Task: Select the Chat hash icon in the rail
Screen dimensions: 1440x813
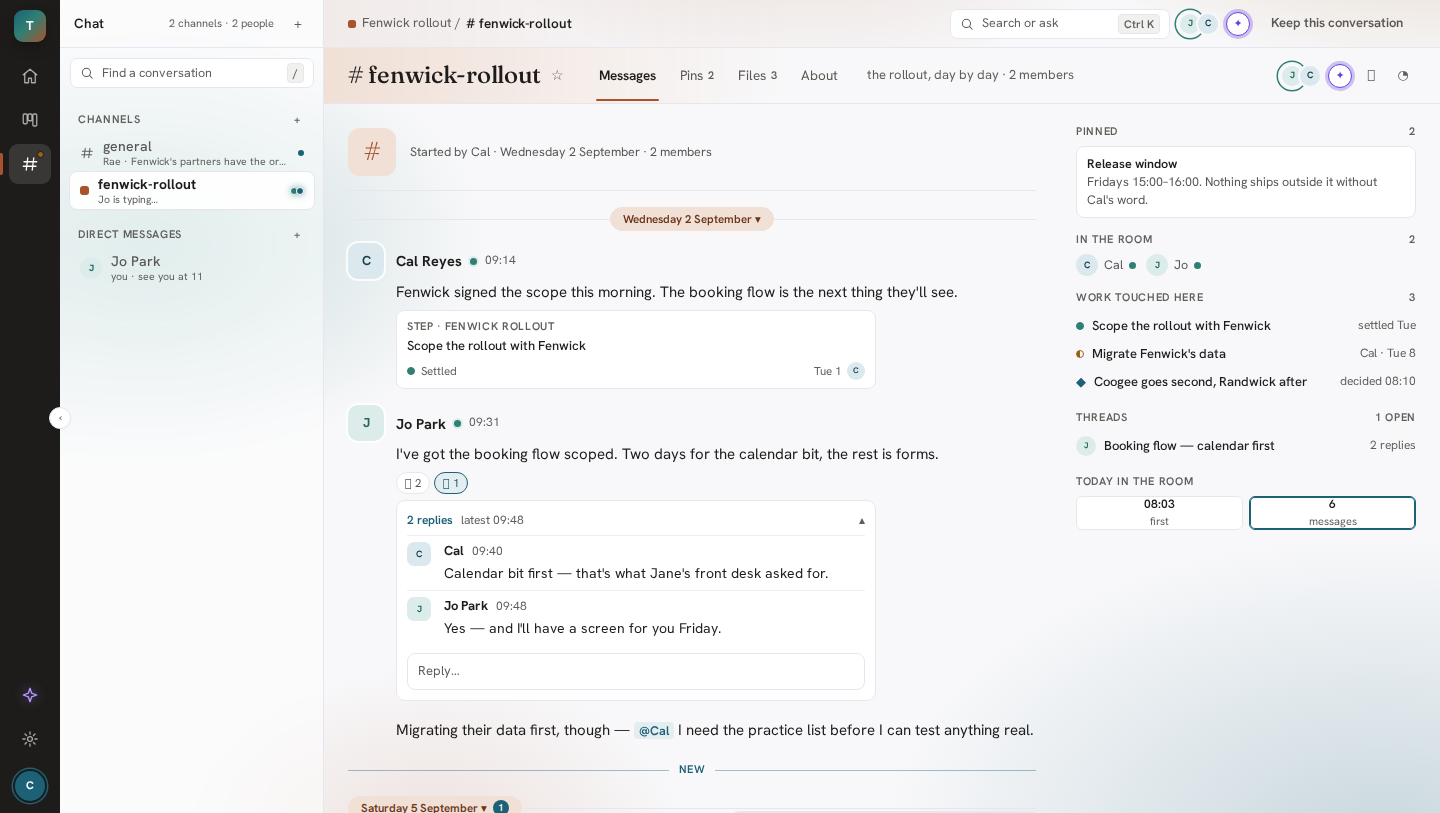Action: tap(30, 164)
